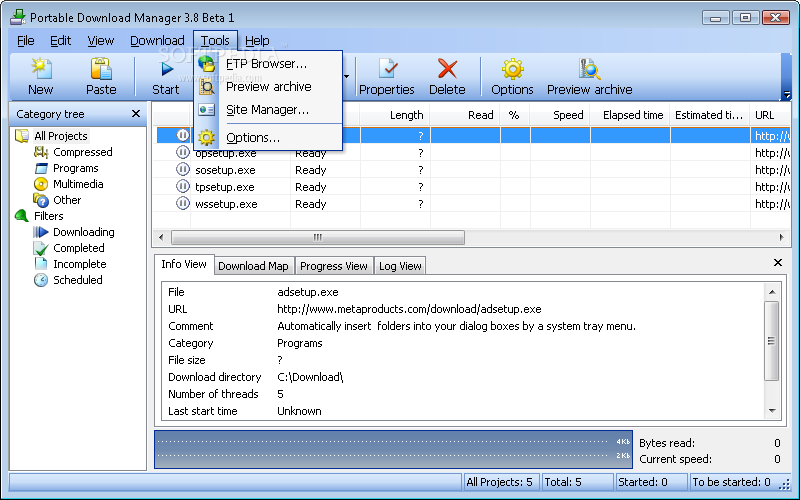The height and width of the screenshot is (500, 800).
Task: Click the % column header
Action: click(x=515, y=115)
